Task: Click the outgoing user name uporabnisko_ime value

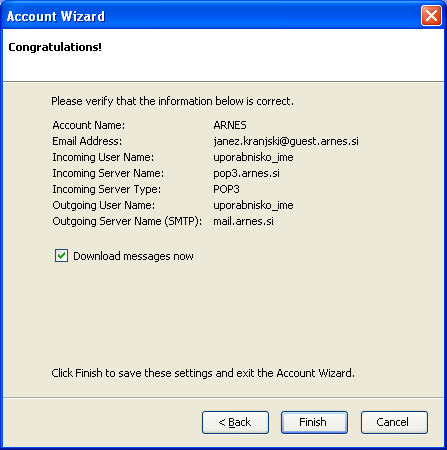Action: coord(253,205)
